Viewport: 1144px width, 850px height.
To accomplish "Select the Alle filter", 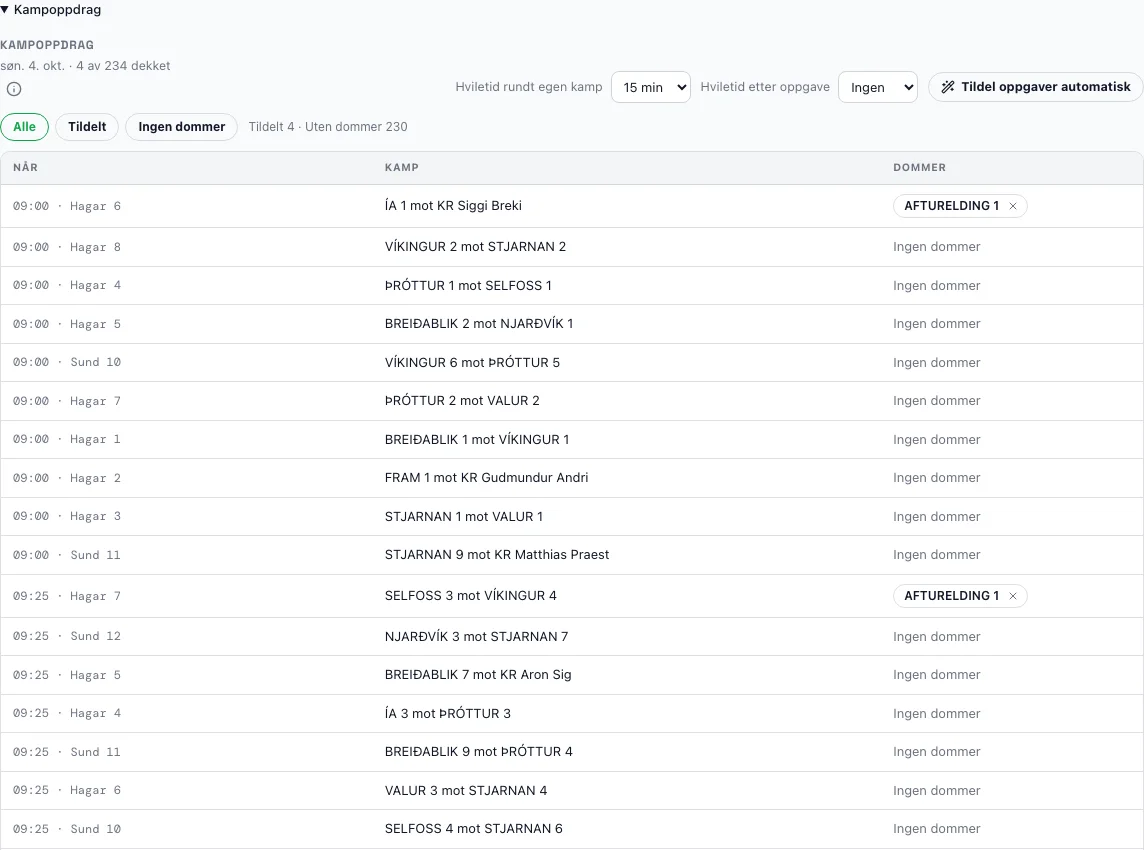I will [24, 127].
